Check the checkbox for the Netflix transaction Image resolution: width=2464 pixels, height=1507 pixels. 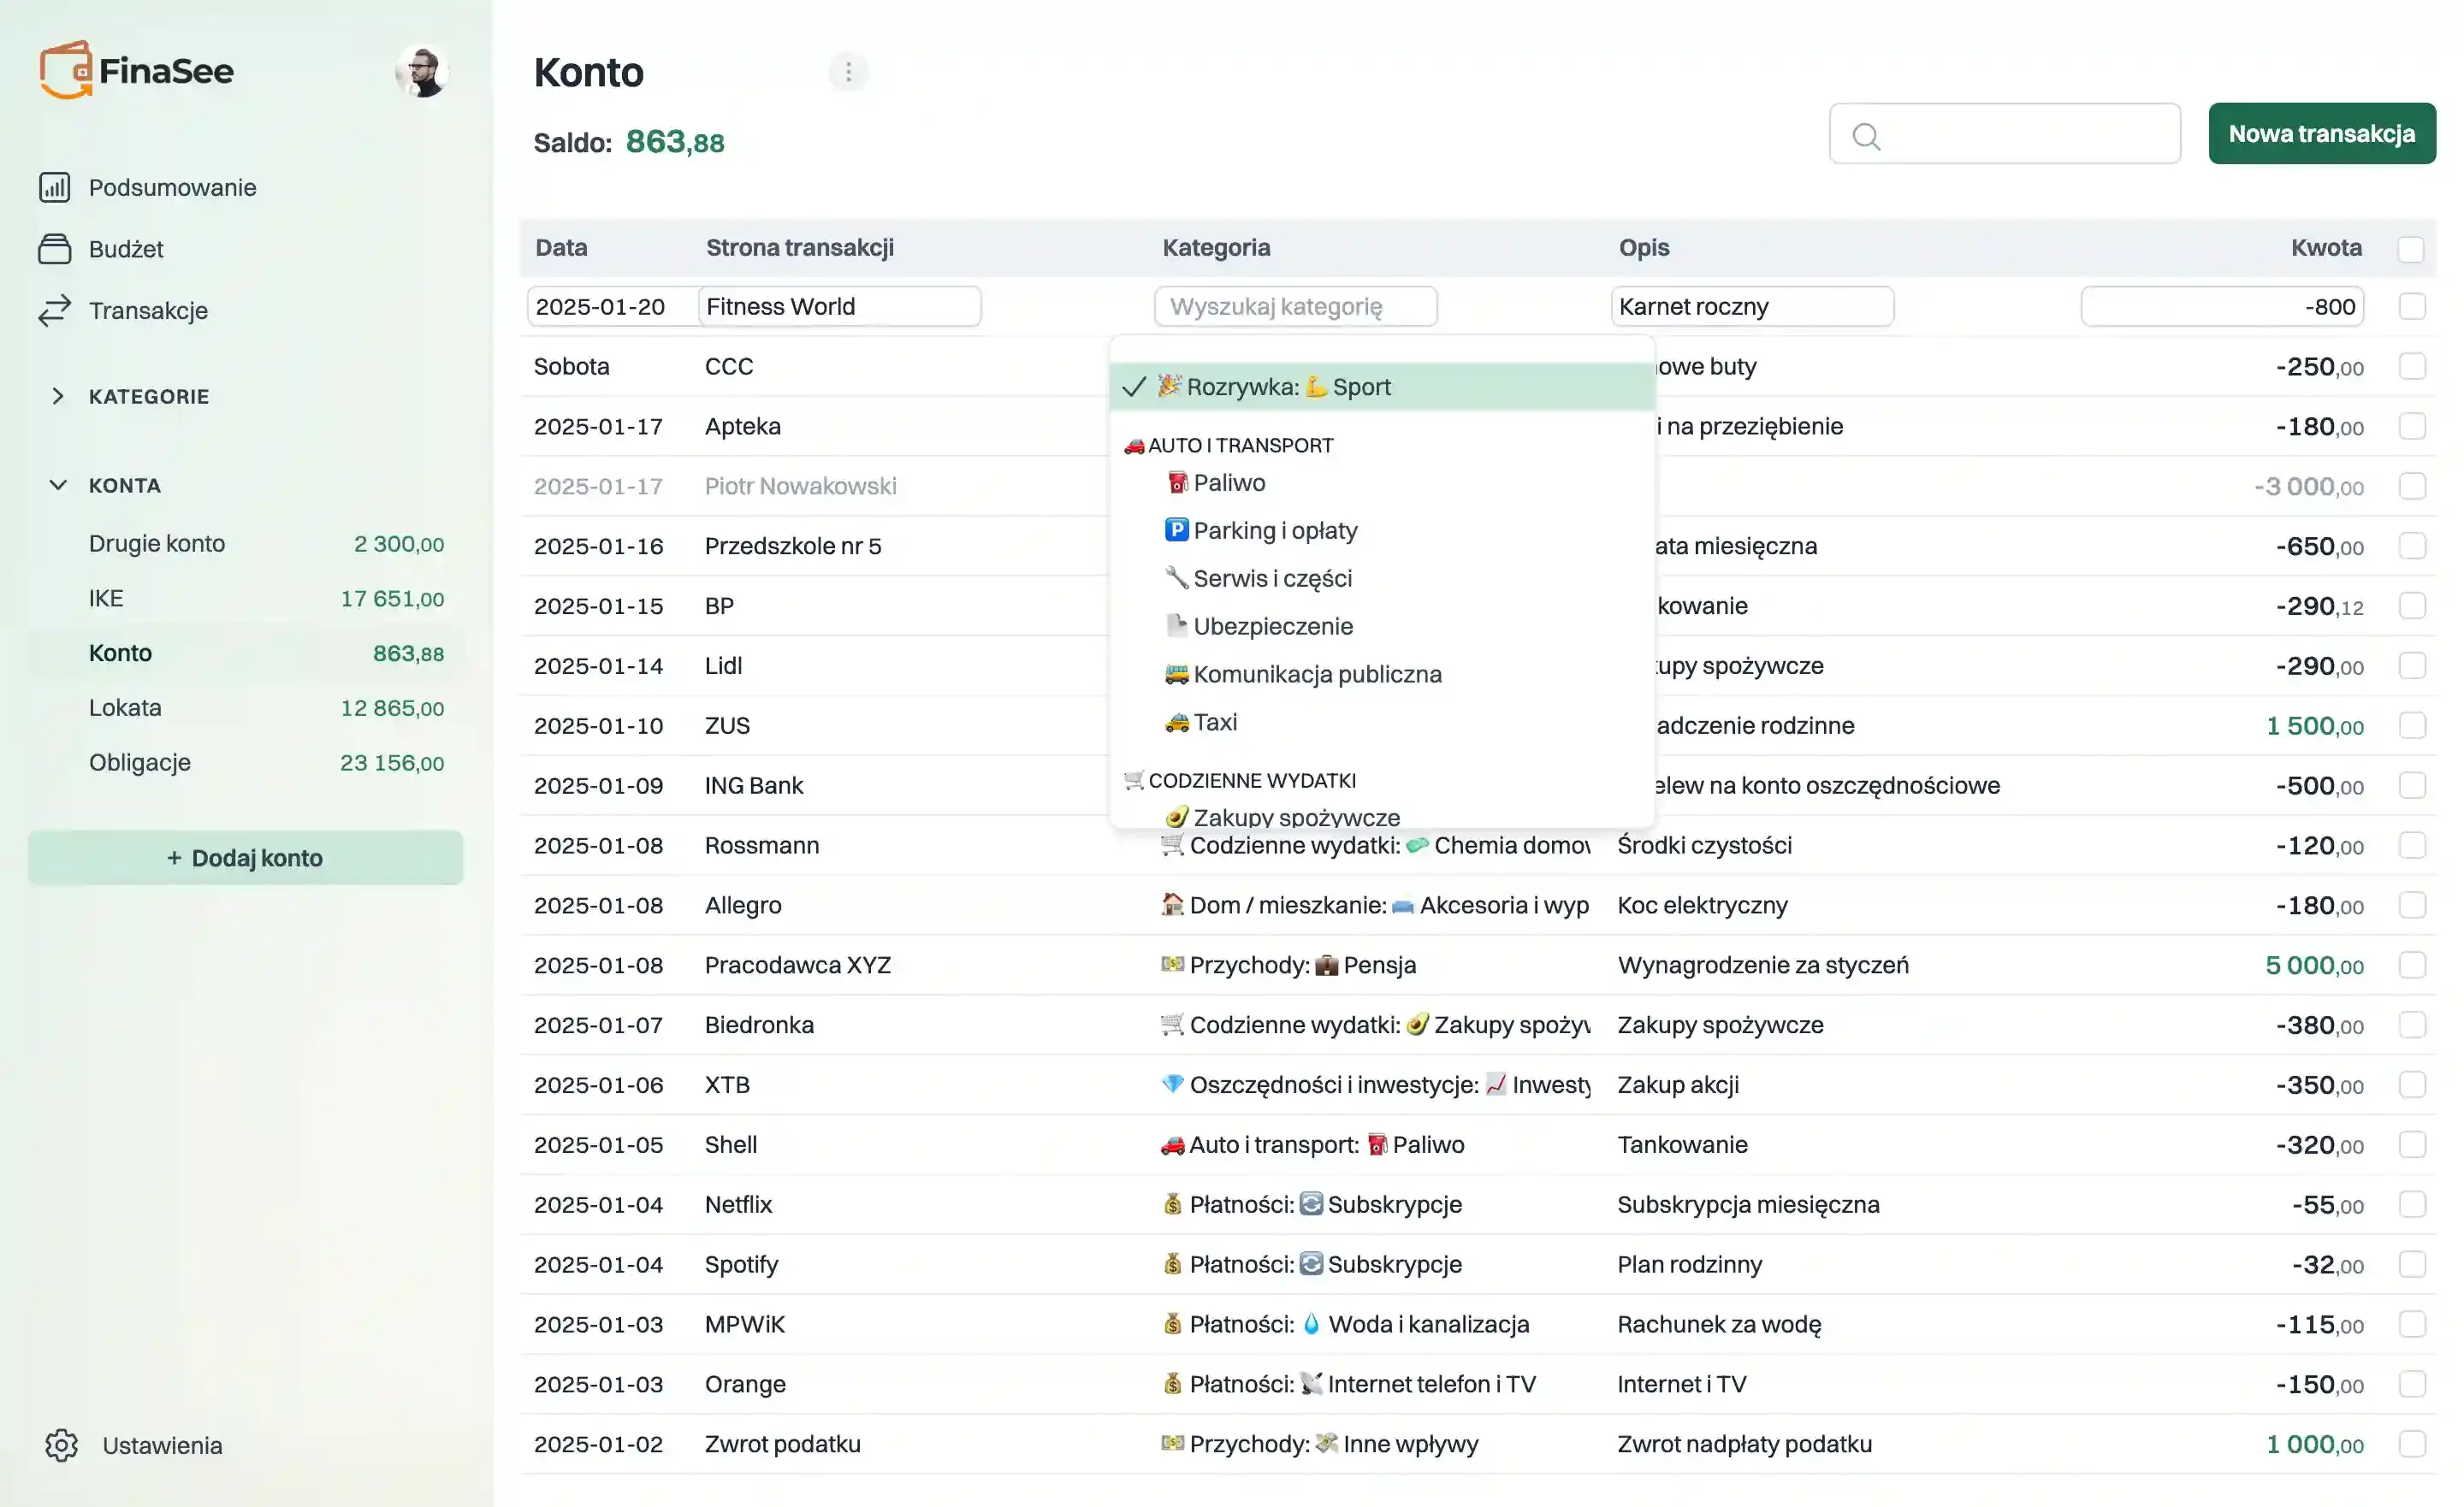click(x=2411, y=1204)
